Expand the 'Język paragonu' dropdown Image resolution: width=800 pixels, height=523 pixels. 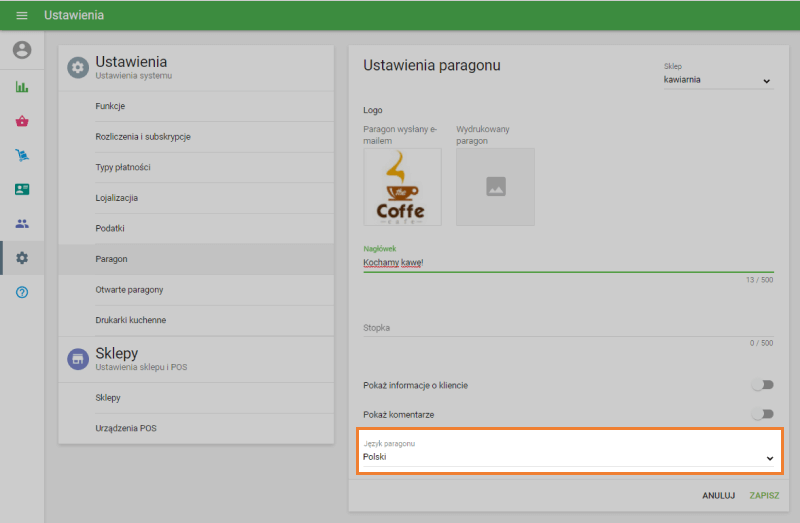pos(568,457)
